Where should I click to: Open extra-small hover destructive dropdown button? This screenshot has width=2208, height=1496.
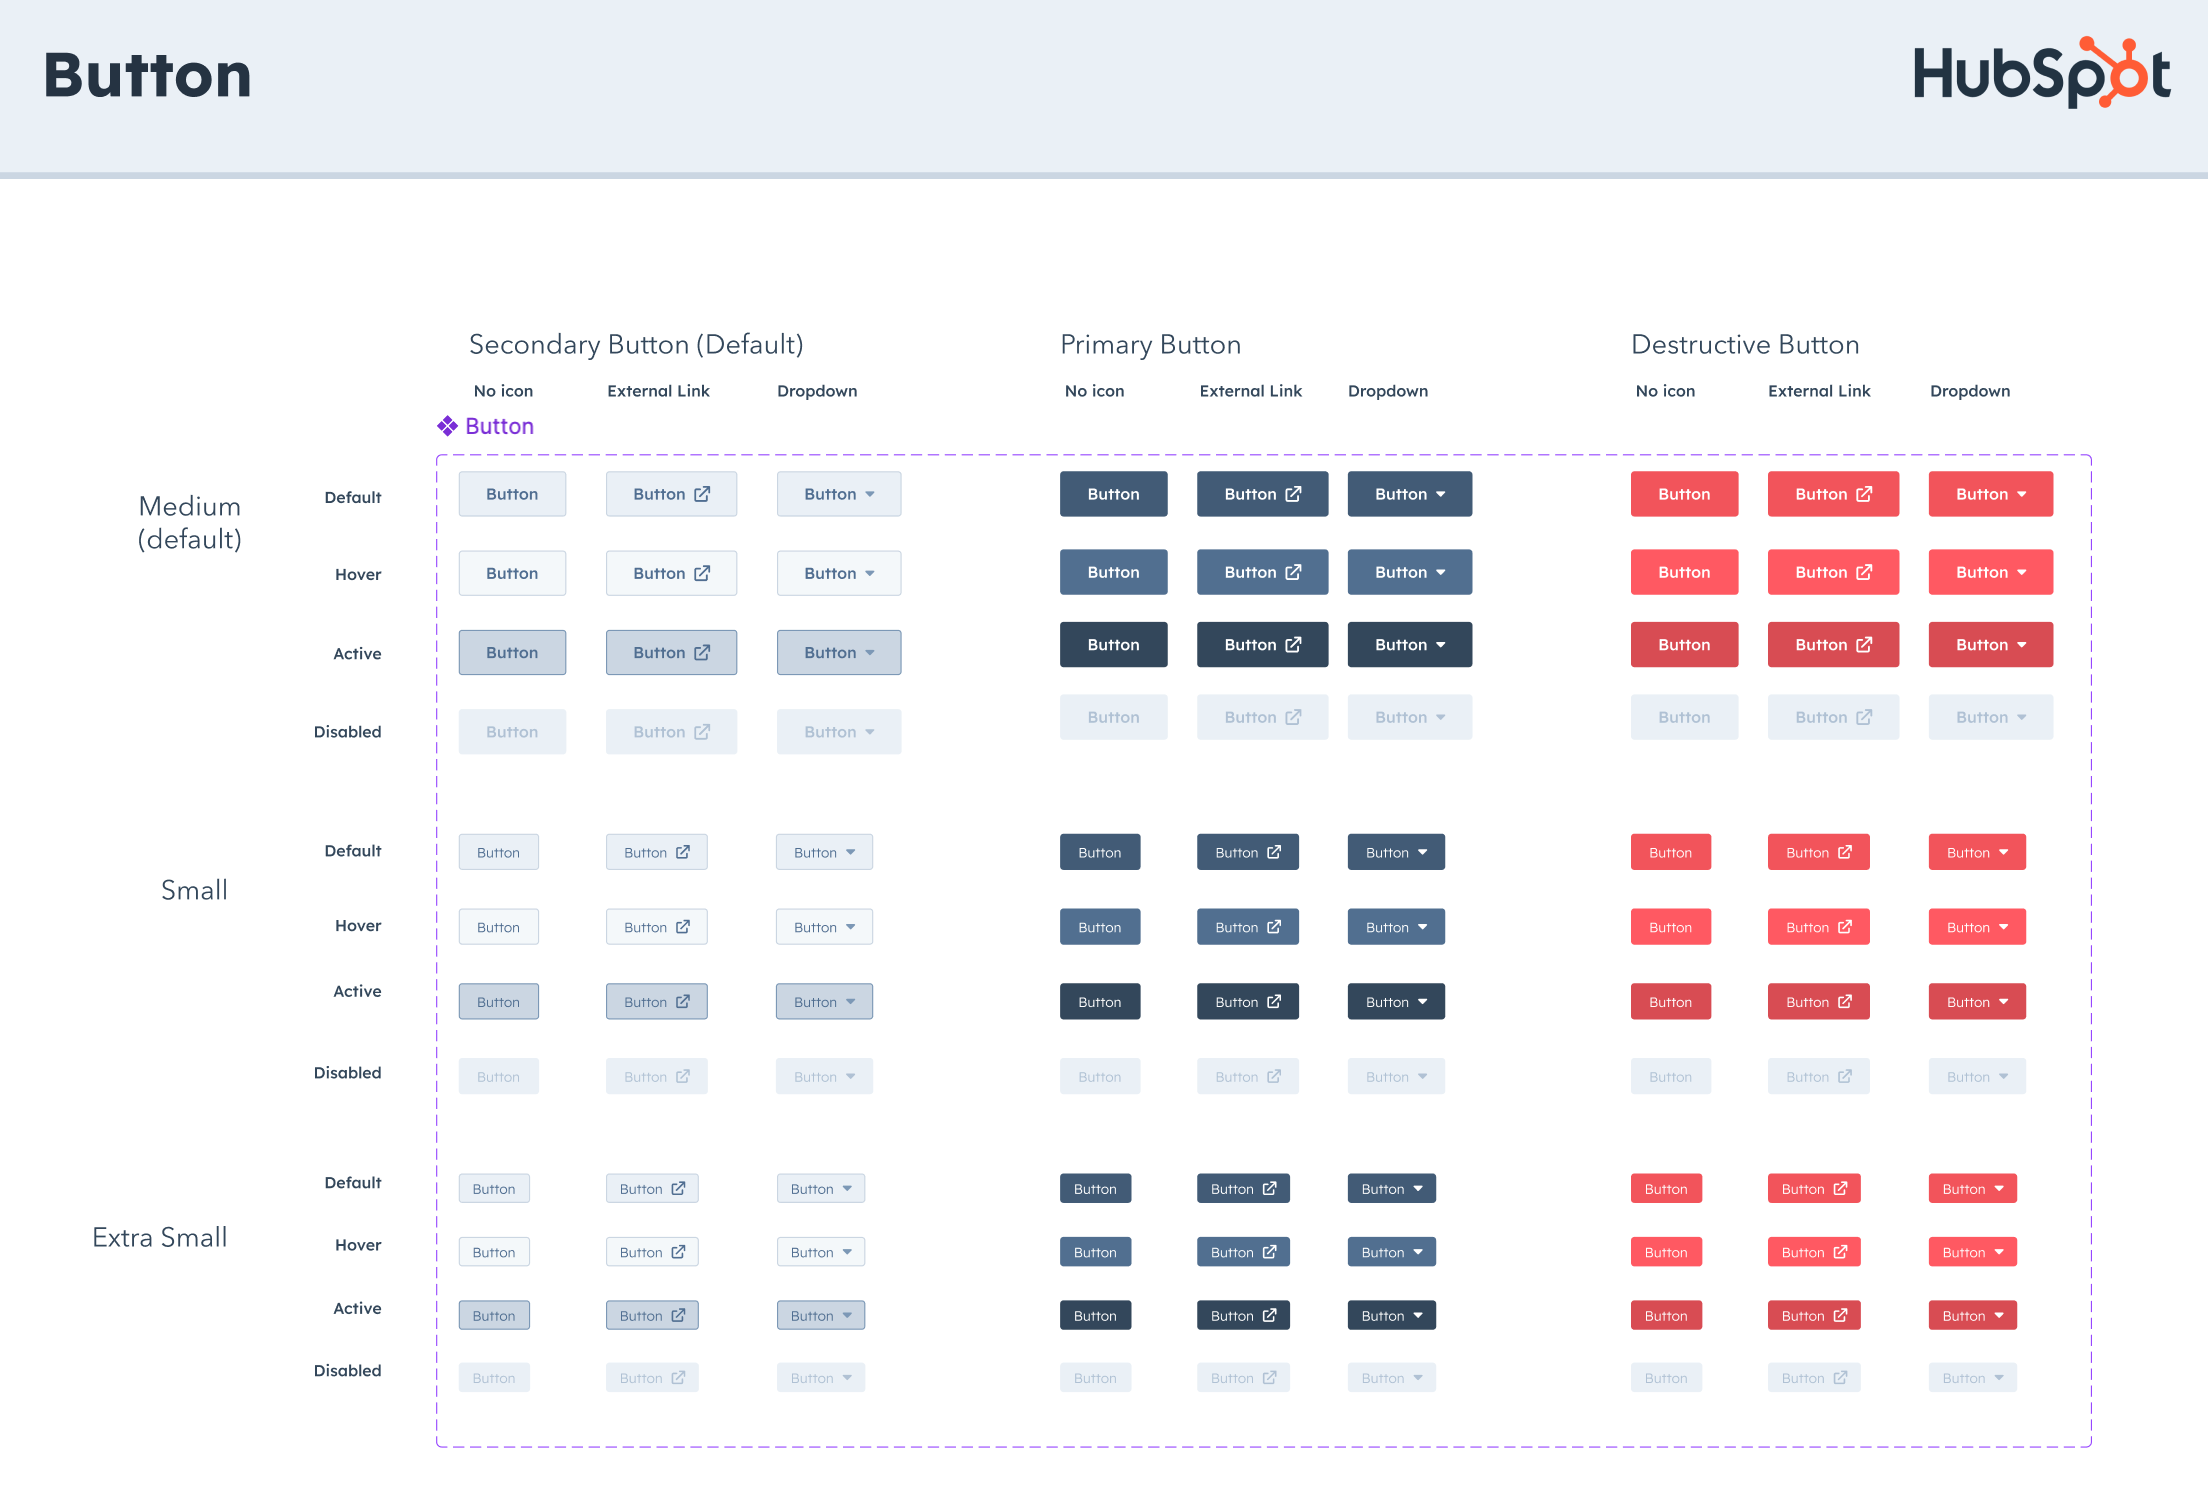[1973, 1251]
